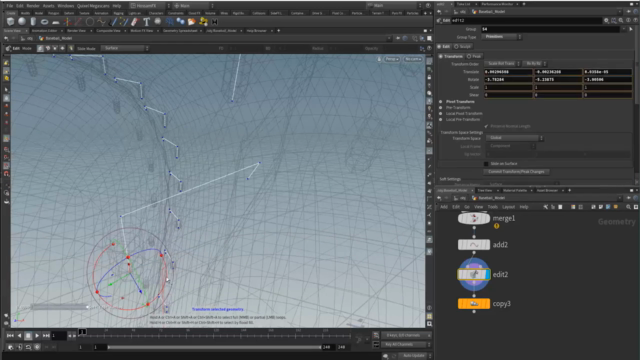The image size is (640, 360).
Task: Switch to the Geometry Spreadsheet tab
Action: [180, 31]
